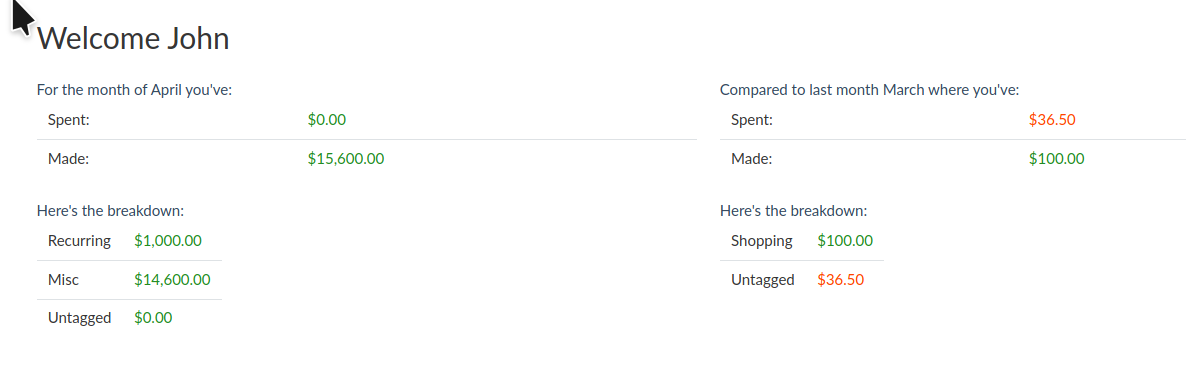Click the Spent label under April

(x=69, y=119)
